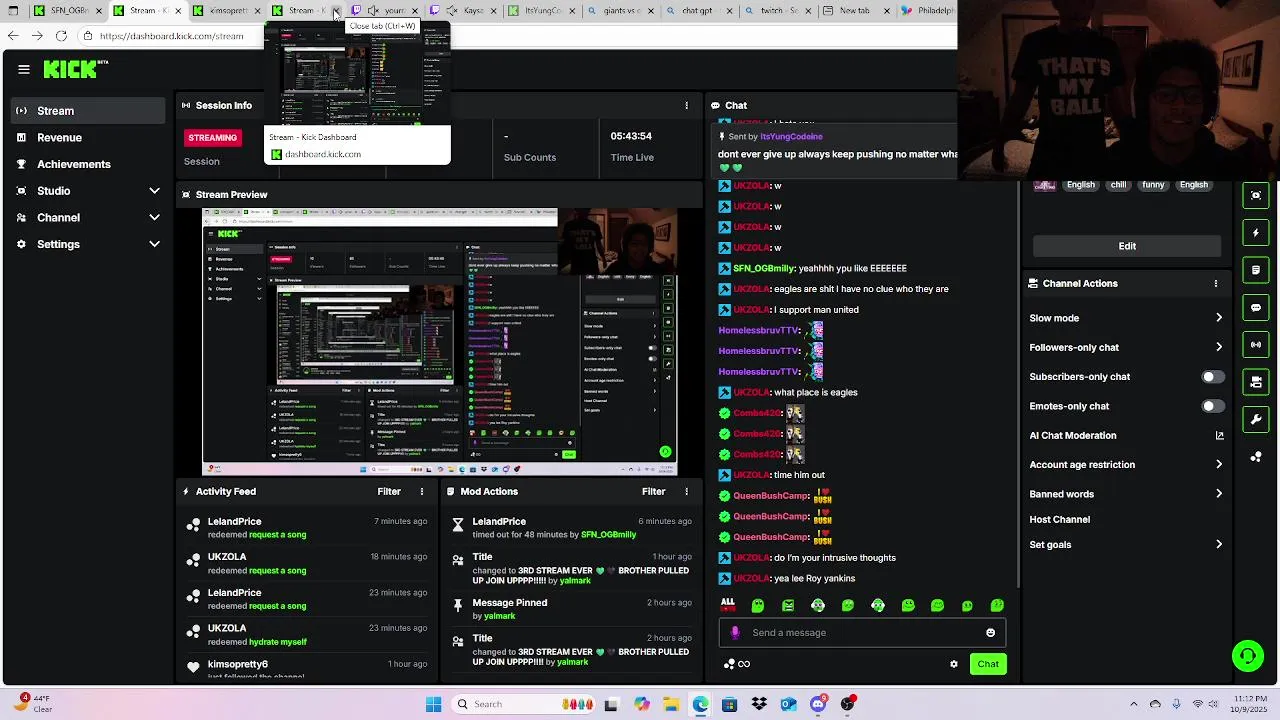The width and height of the screenshot is (1280, 720).
Task: Open chat settings gear icon
Action: point(954,664)
